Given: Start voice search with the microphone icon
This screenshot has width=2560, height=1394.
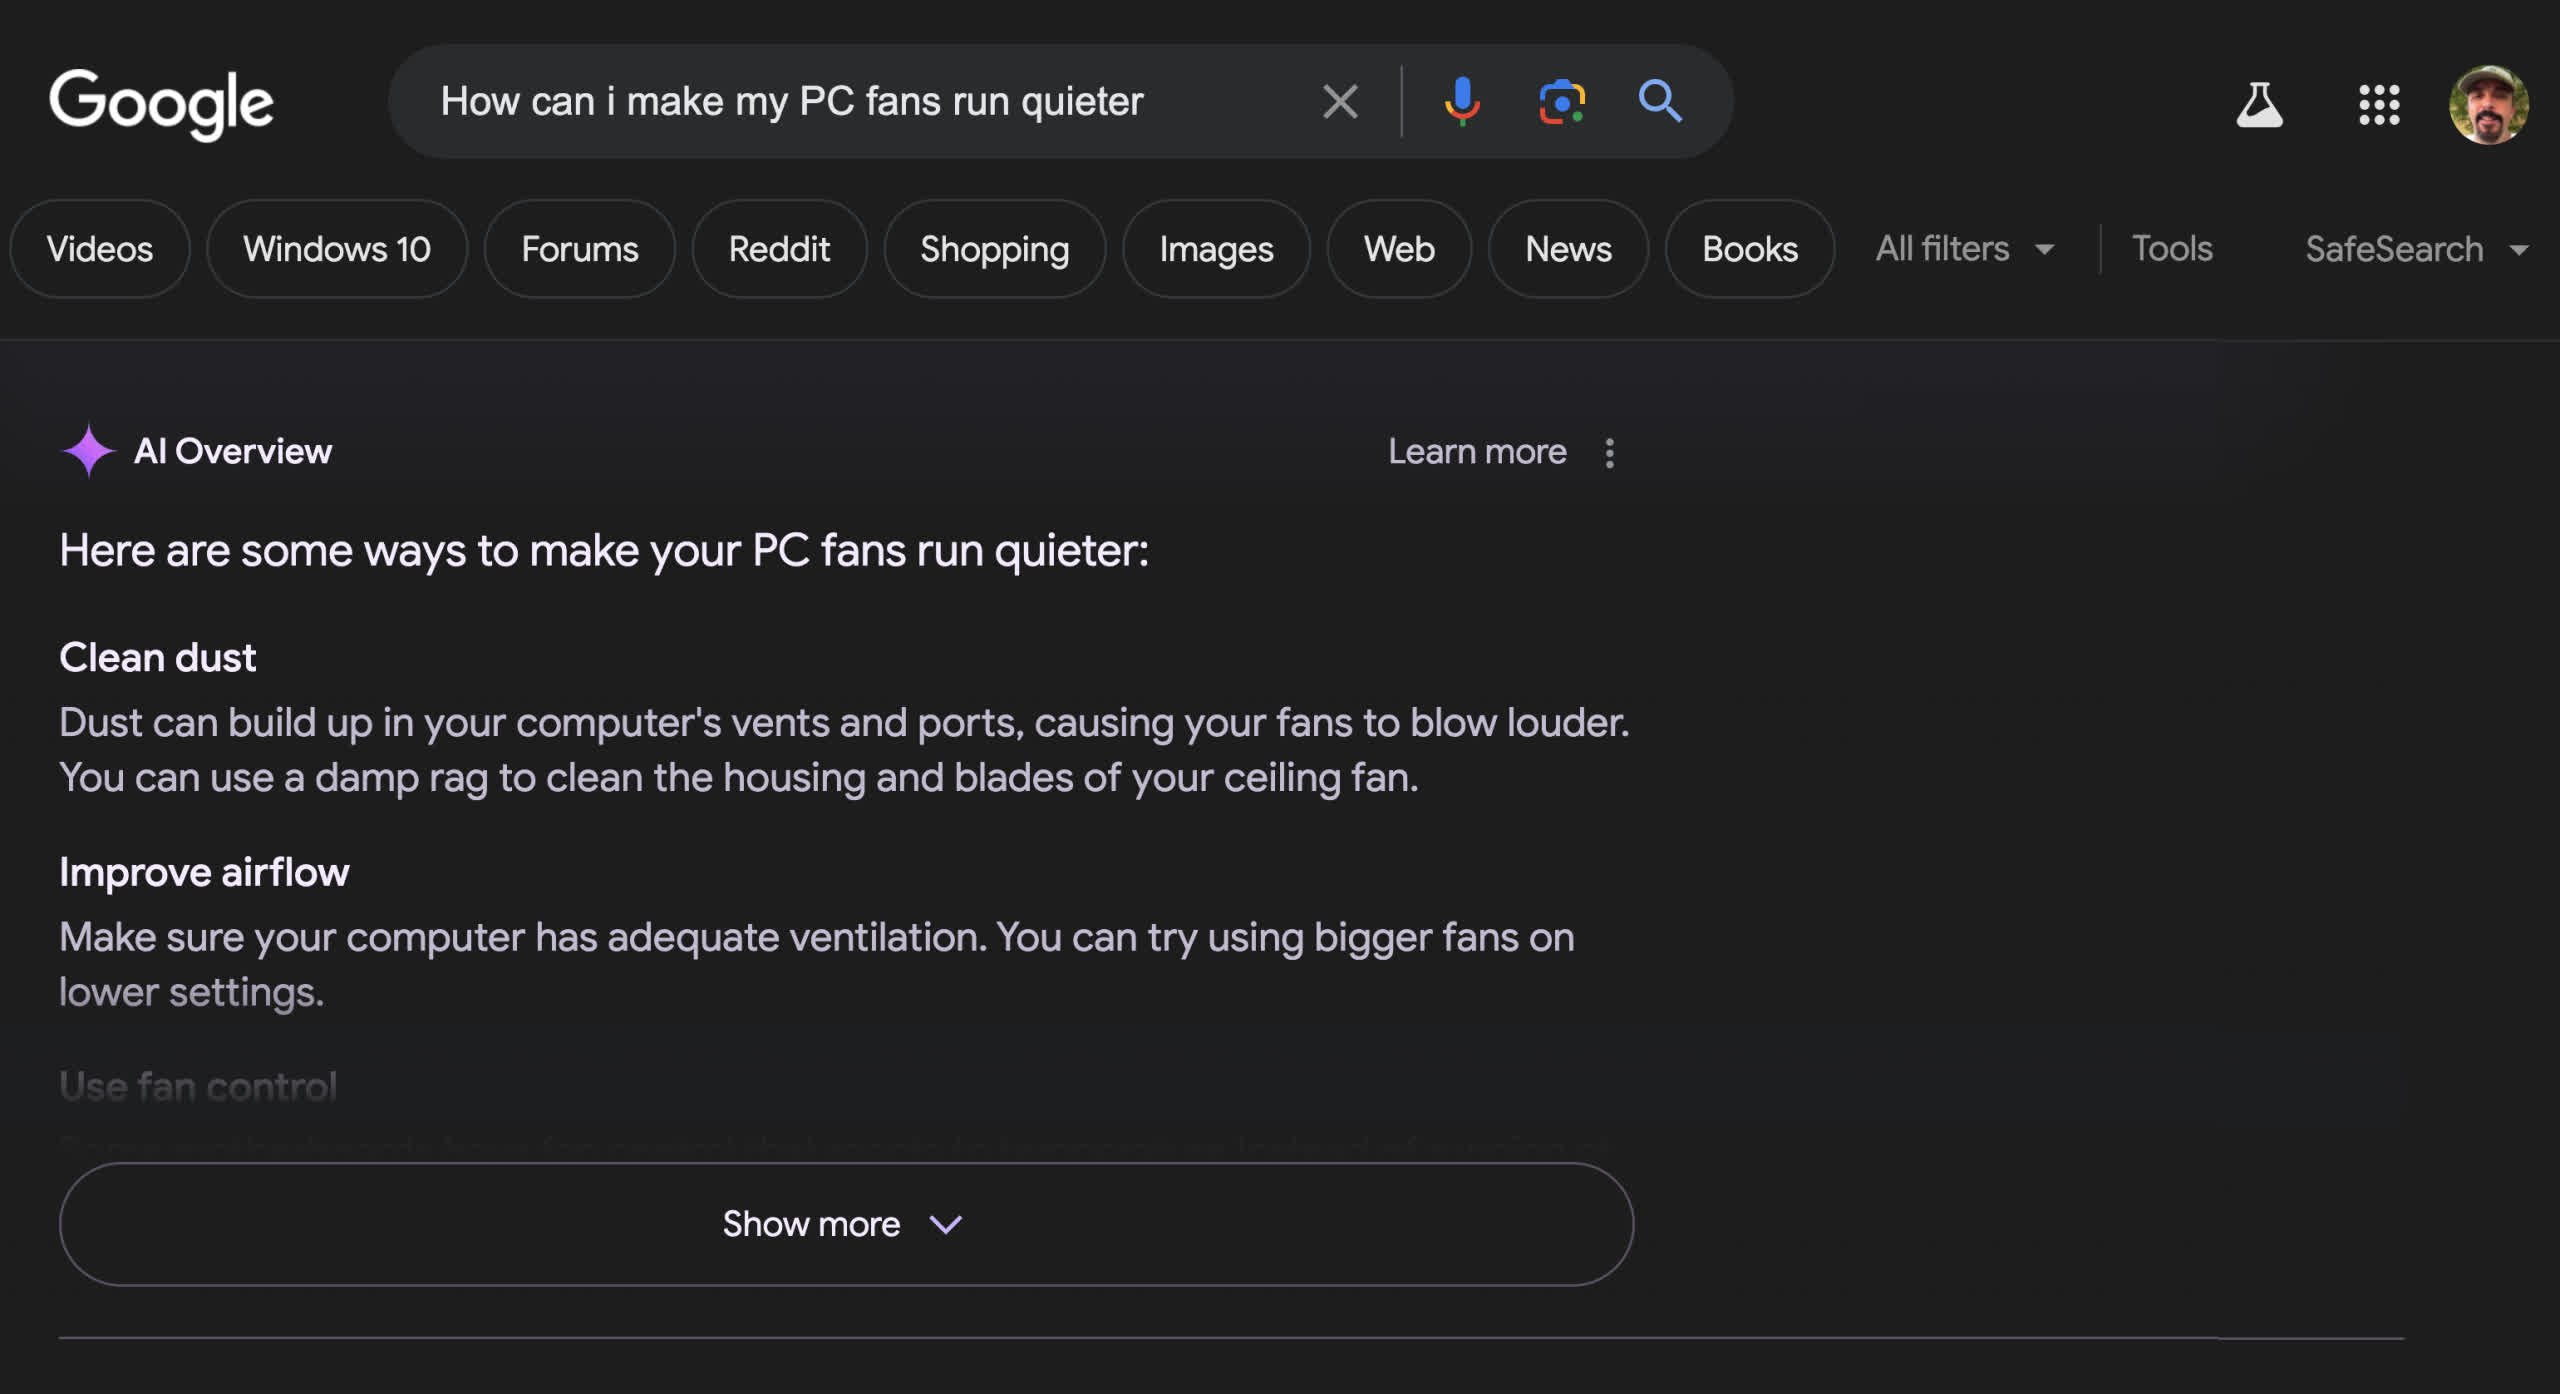Looking at the screenshot, I should [1462, 101].
